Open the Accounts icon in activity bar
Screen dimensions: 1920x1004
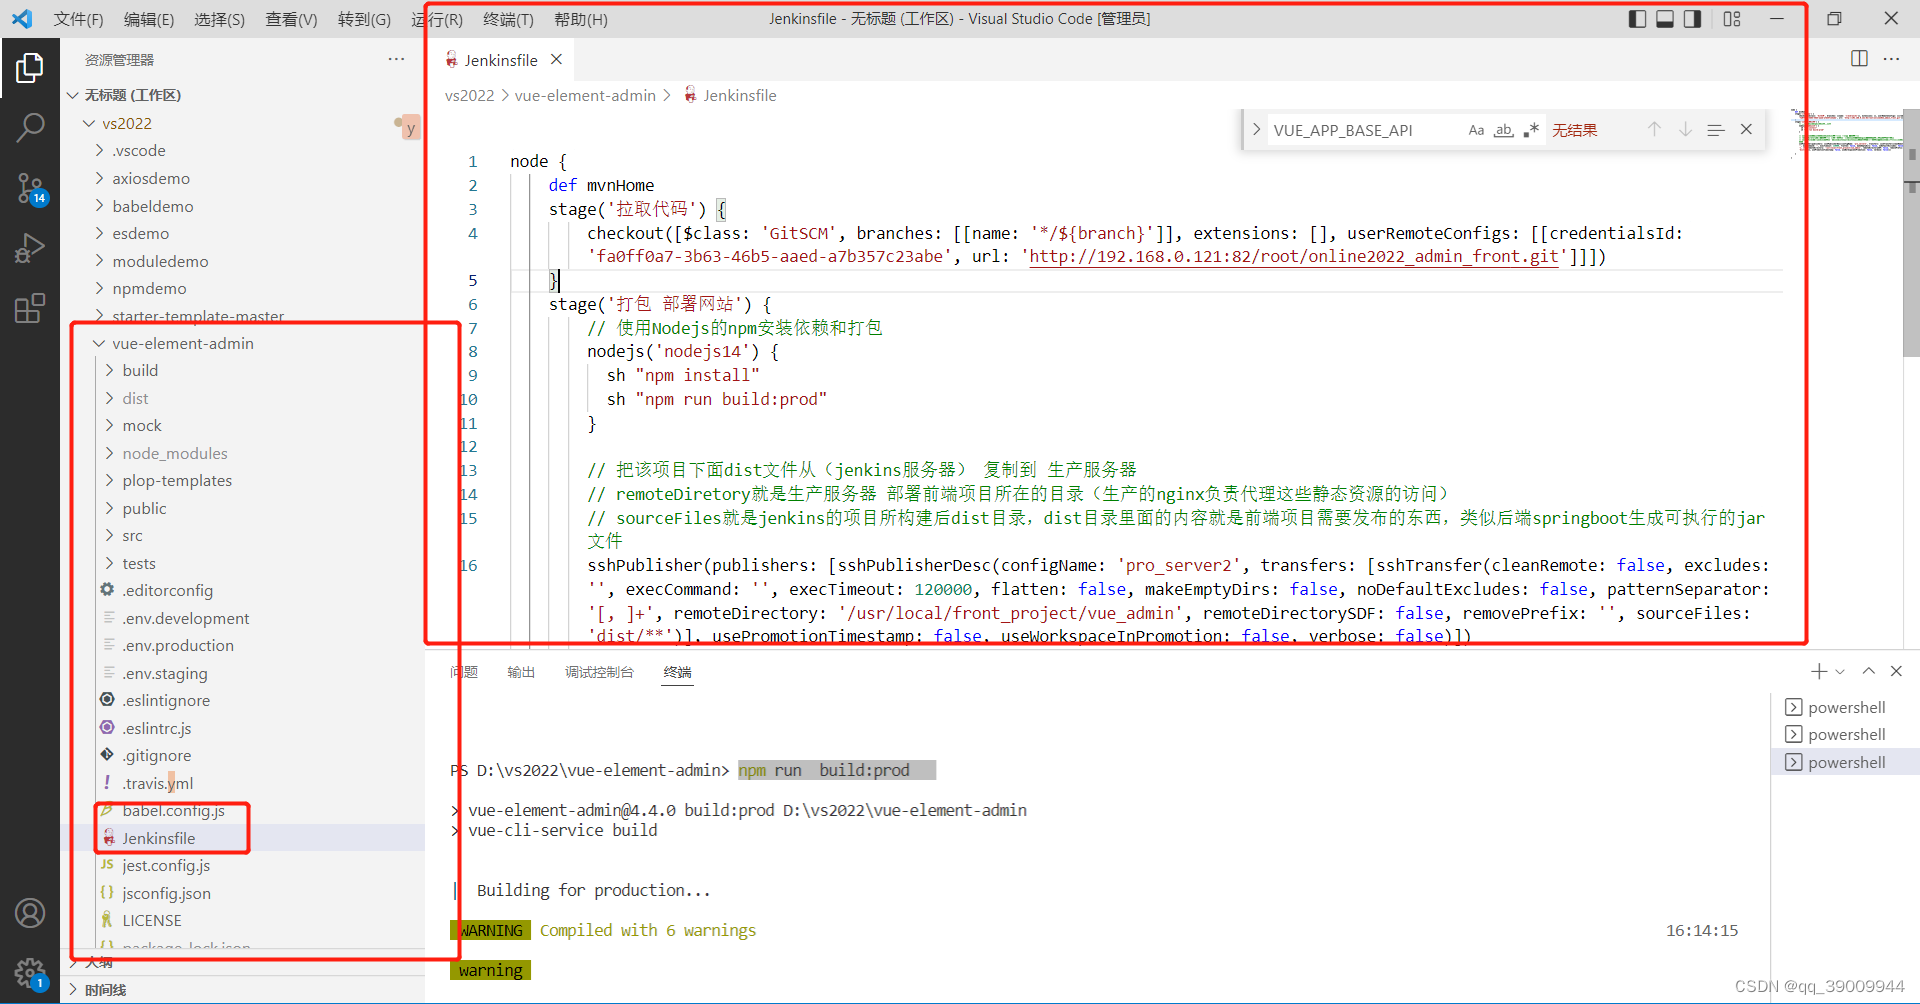[x=30, y=913]
